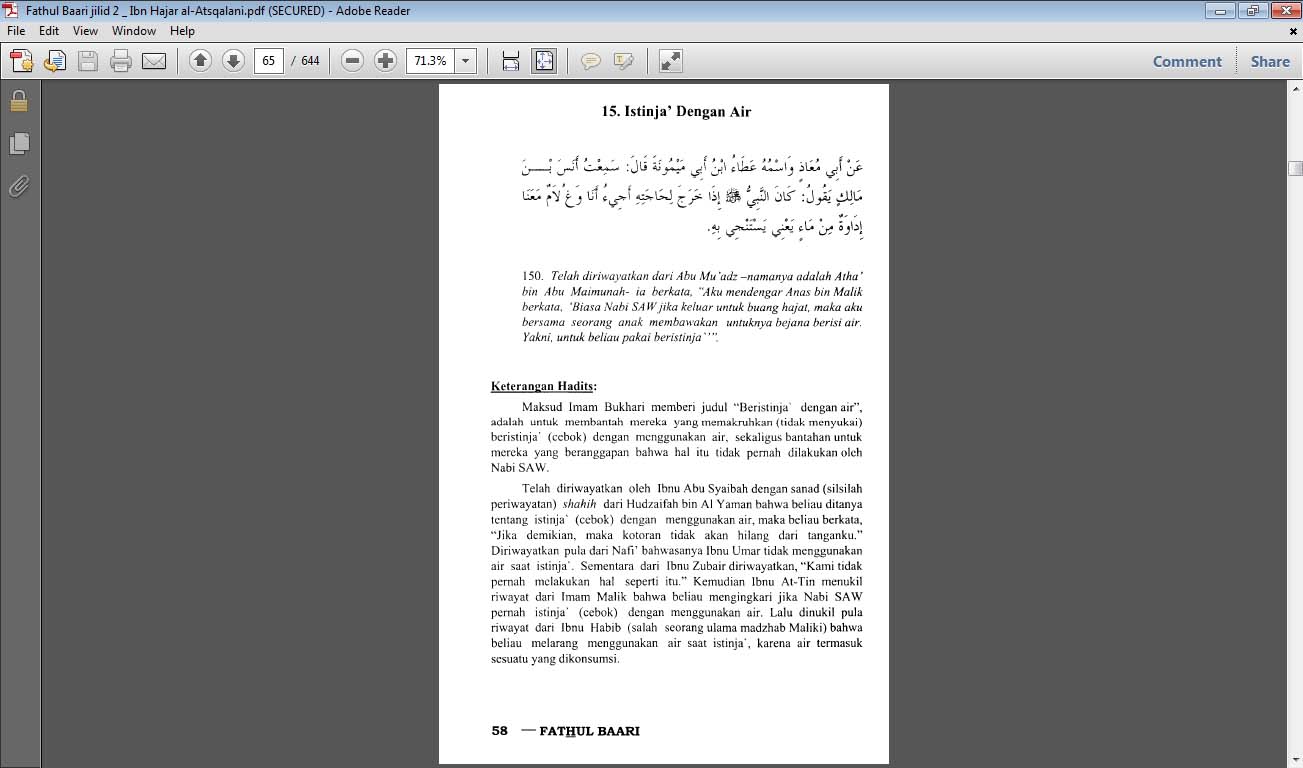Open the text highlight annotation tool
1303x768 pixels.
pos(622,61)
